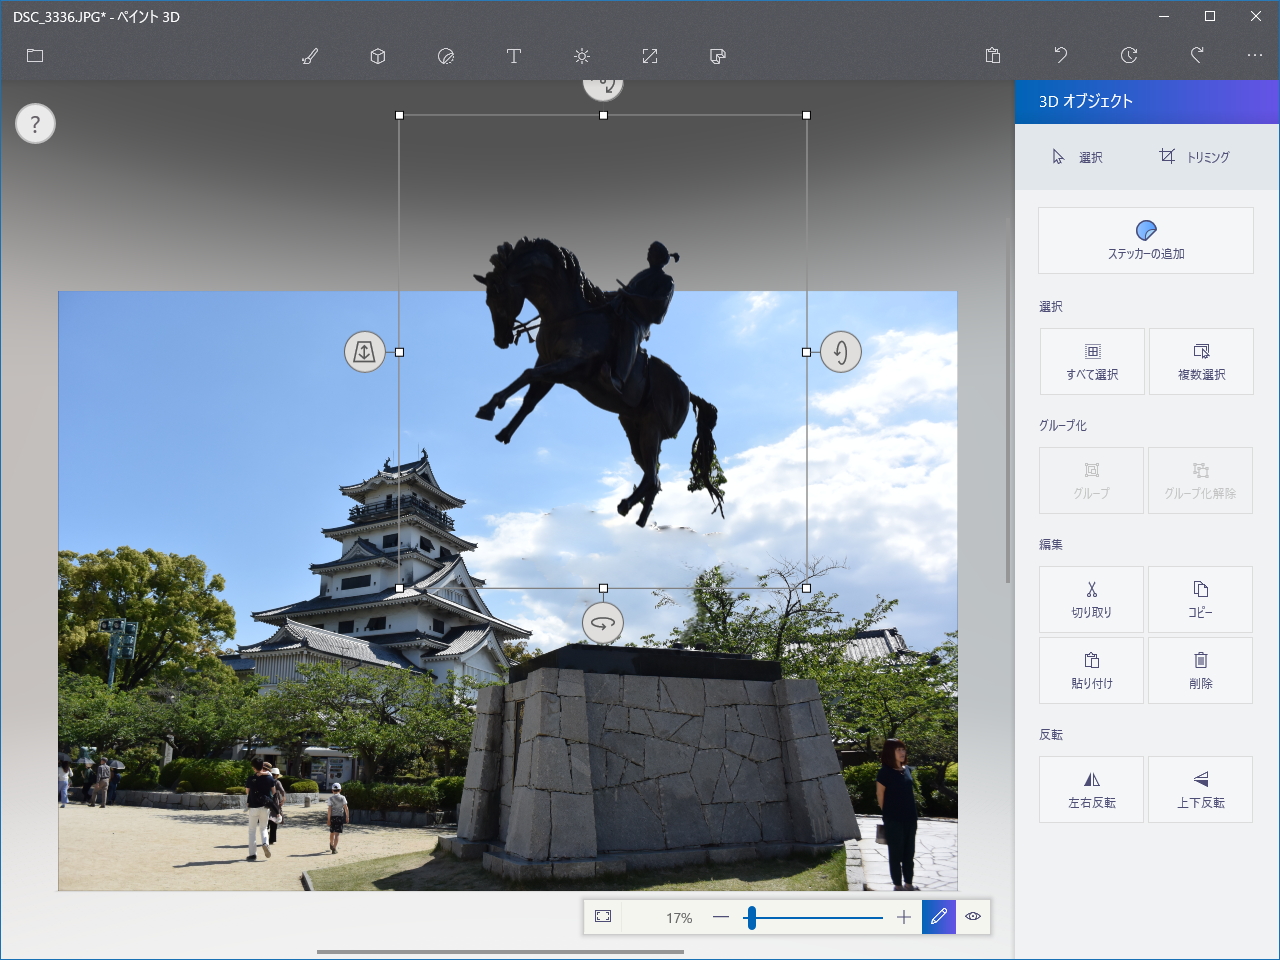Viewport: 1280px width, 960px height.
Task: Open the History panel
Action: (1129, 56)
